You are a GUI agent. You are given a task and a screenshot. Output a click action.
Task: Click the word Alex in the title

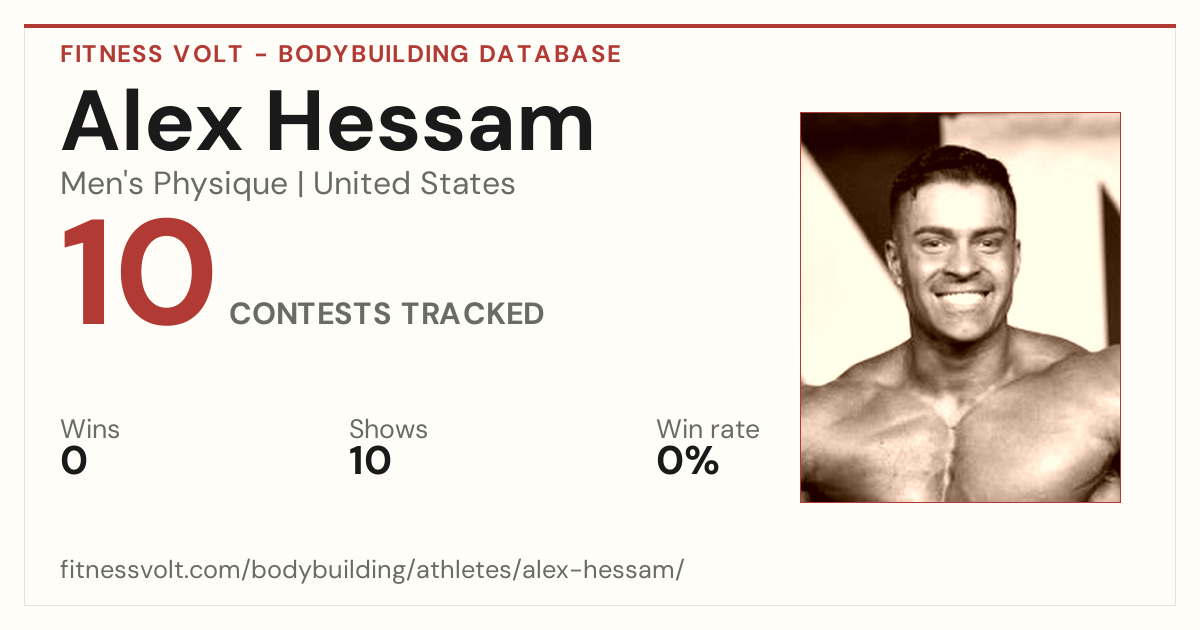click(151, 121)
